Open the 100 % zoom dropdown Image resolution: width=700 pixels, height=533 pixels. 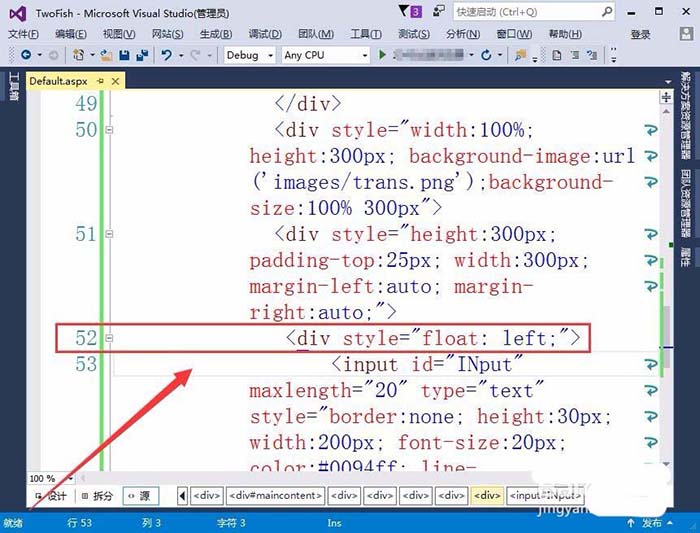click(71, 479)
